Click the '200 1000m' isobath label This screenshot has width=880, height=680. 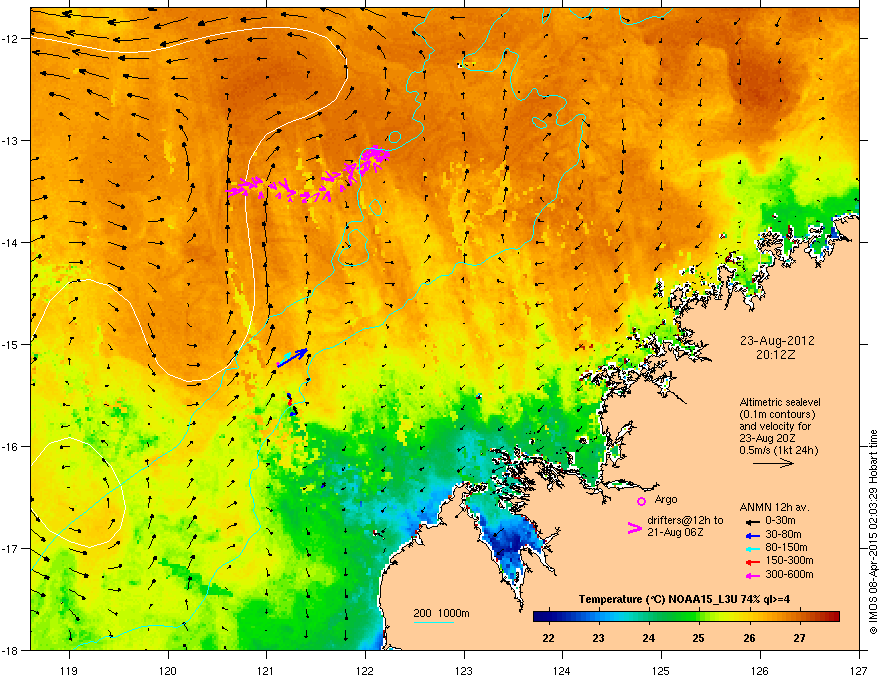pyautogui.click(x=441, y=613)
